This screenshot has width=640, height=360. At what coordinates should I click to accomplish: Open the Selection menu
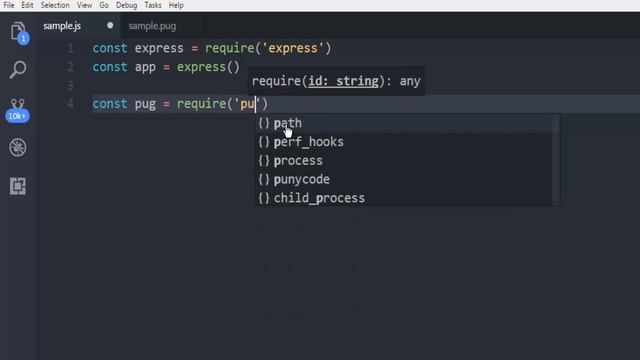pyautogui.click(x=55, y=5)
